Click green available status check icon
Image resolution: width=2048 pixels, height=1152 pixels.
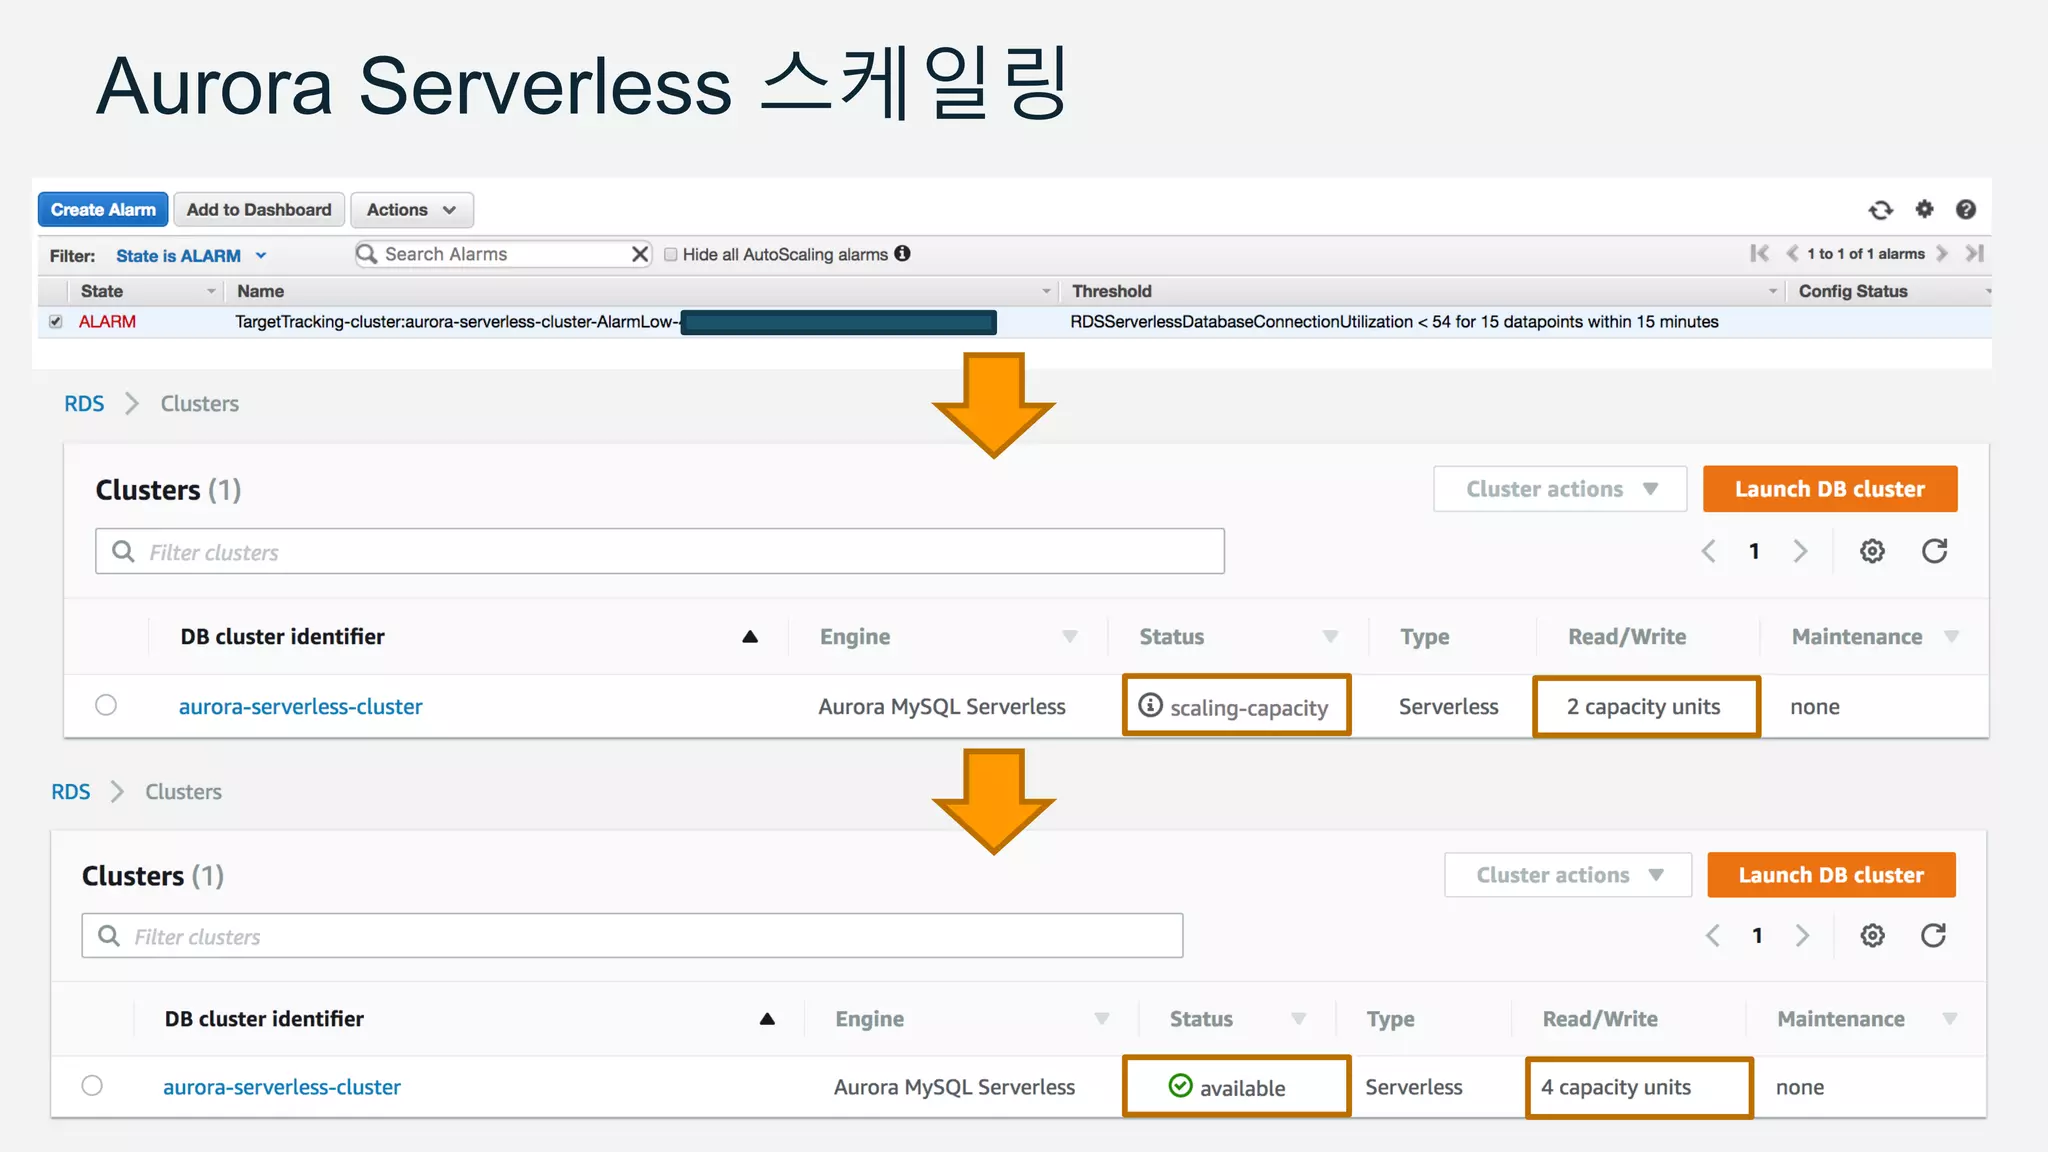point(1180,1086)
